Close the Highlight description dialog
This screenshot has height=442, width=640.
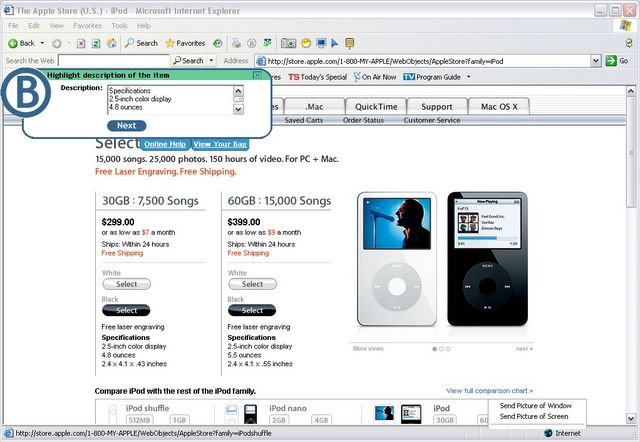257,75
